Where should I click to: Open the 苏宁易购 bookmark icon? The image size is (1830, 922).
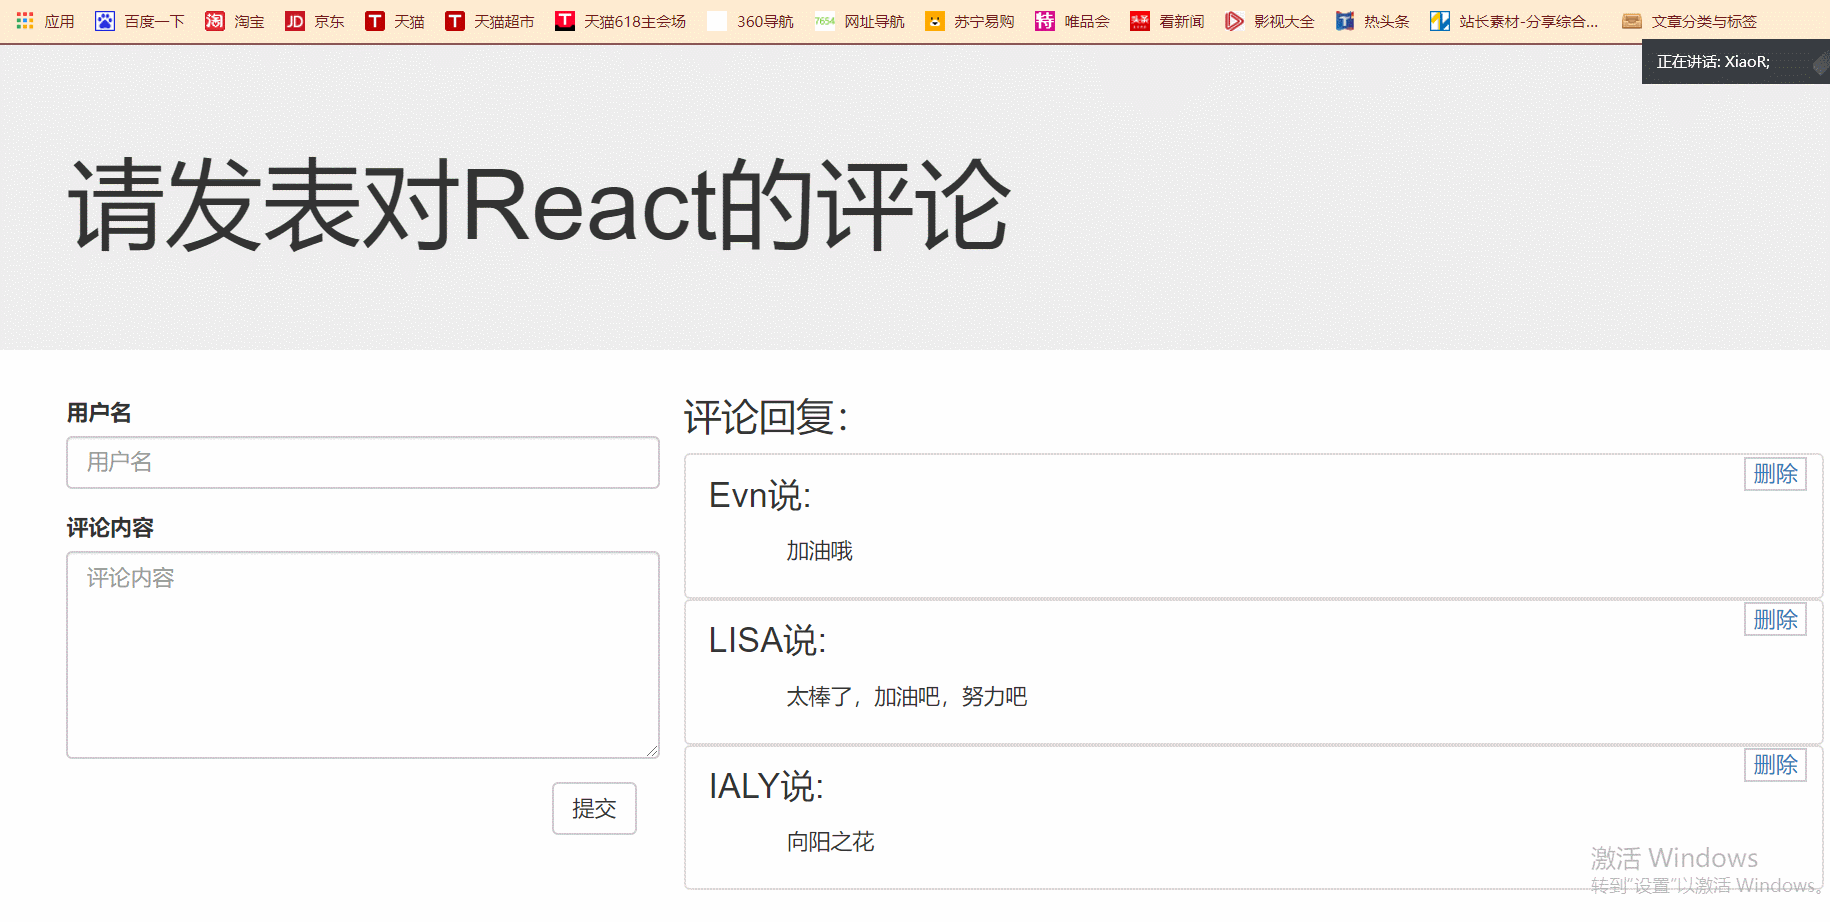click(x=934, y=20)
